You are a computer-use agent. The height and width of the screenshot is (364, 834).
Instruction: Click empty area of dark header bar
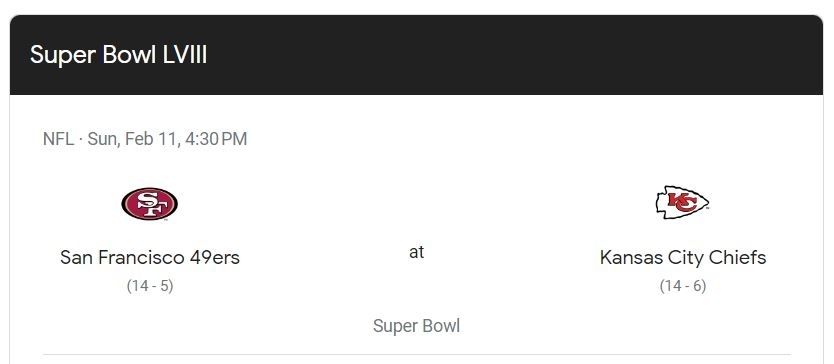511,55
